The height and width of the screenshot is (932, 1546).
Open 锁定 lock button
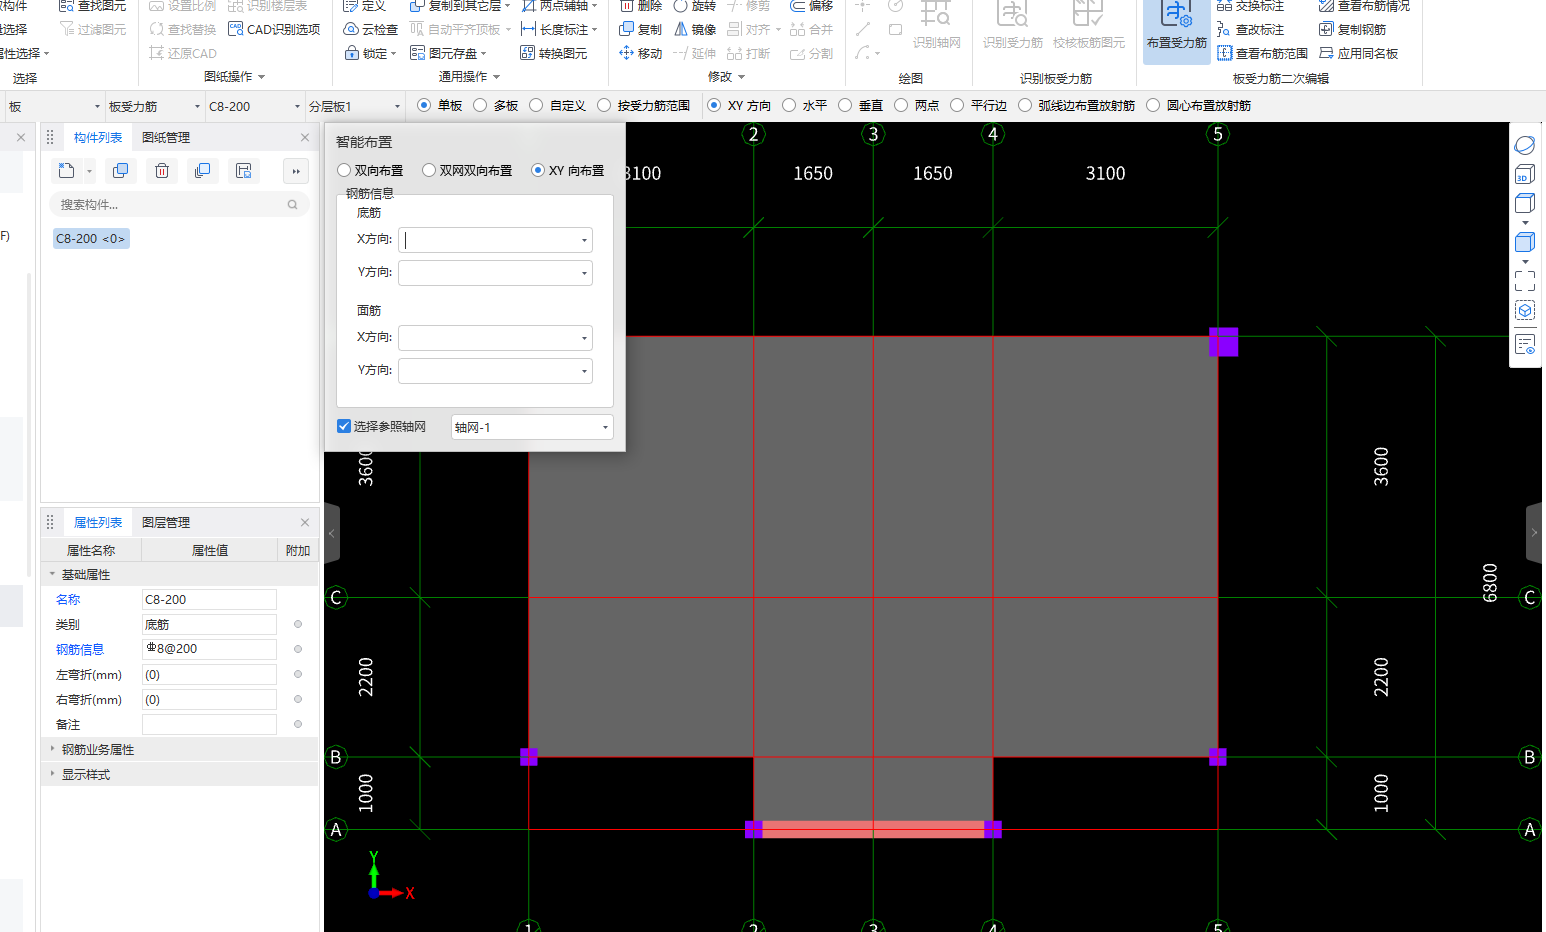(x=370, y=53)
